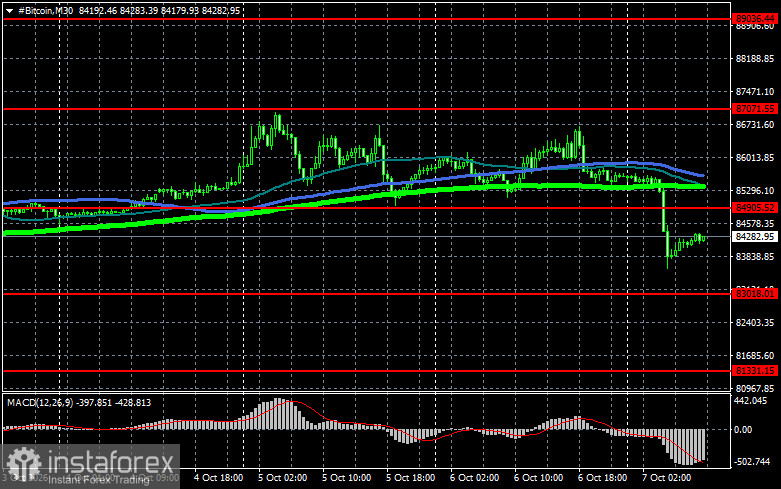Select the red 87071.55 level label
This screenshot has height=489, width=781.
click(755, 109)
